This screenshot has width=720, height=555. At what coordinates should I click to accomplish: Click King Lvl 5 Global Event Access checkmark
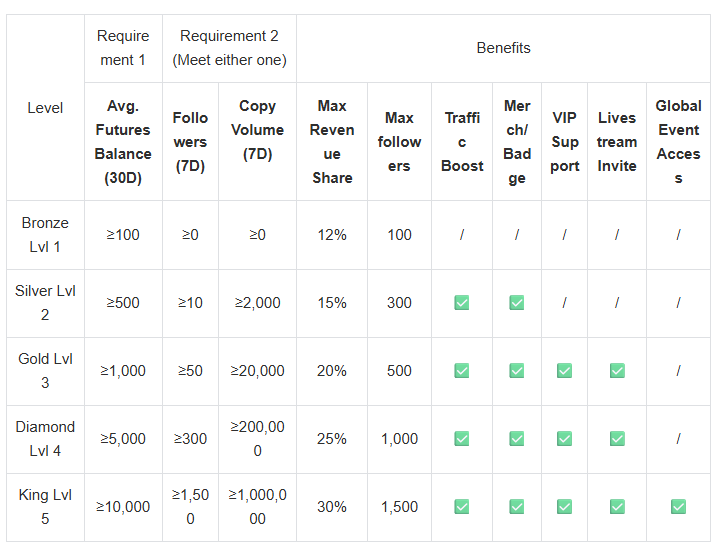[678, 507]
